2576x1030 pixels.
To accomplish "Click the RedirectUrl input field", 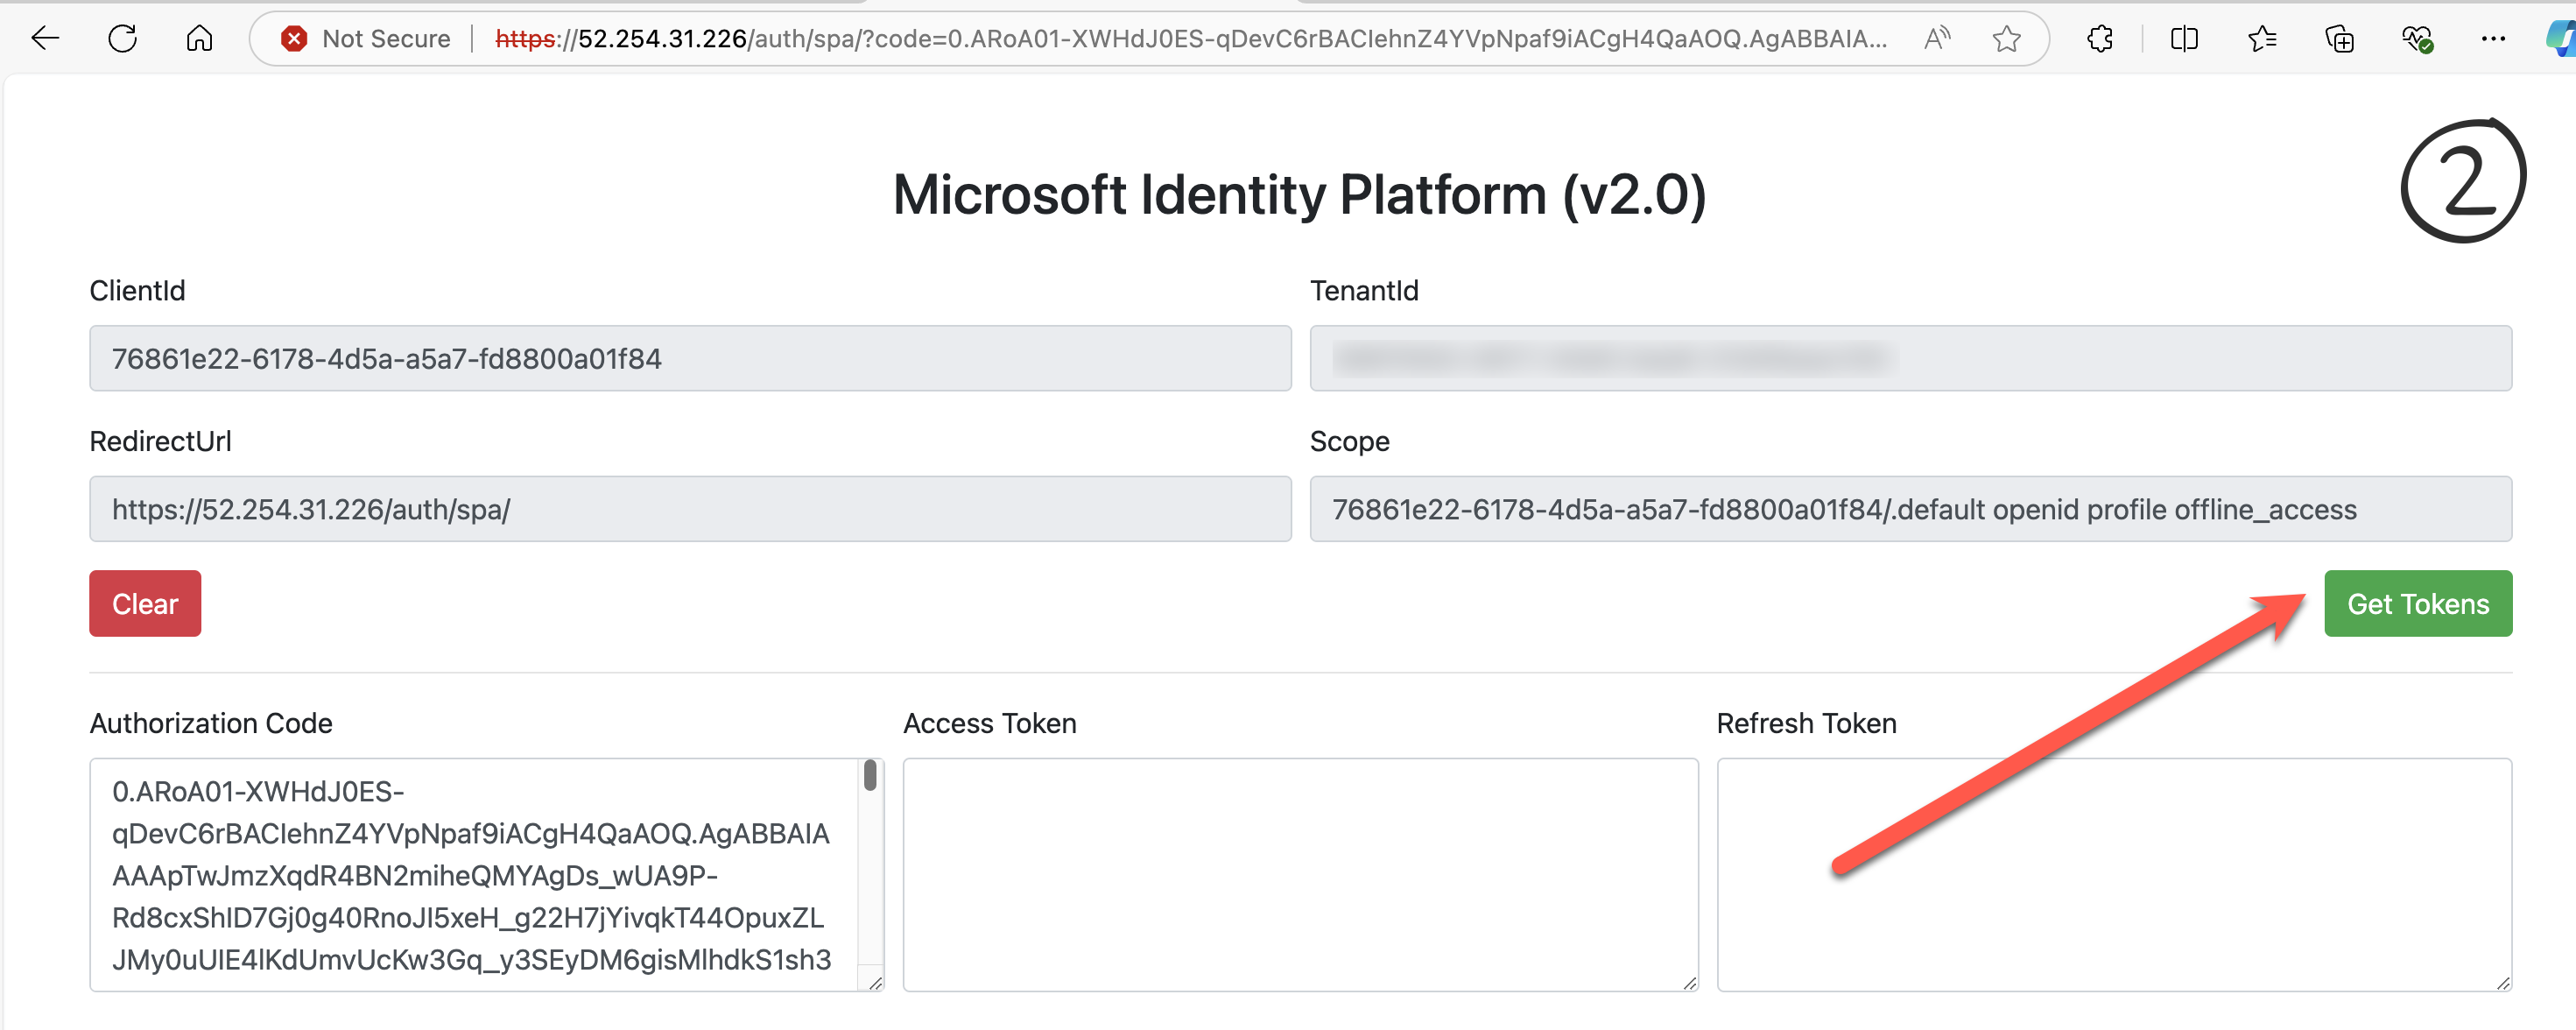I will (x=690, y=509).
